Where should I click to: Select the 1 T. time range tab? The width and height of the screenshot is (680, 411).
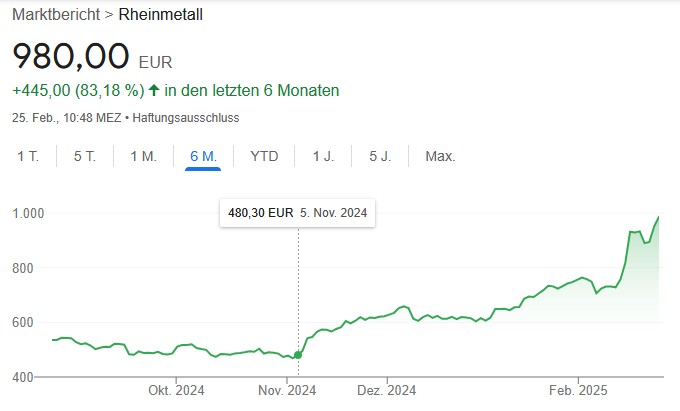point(29,156)
